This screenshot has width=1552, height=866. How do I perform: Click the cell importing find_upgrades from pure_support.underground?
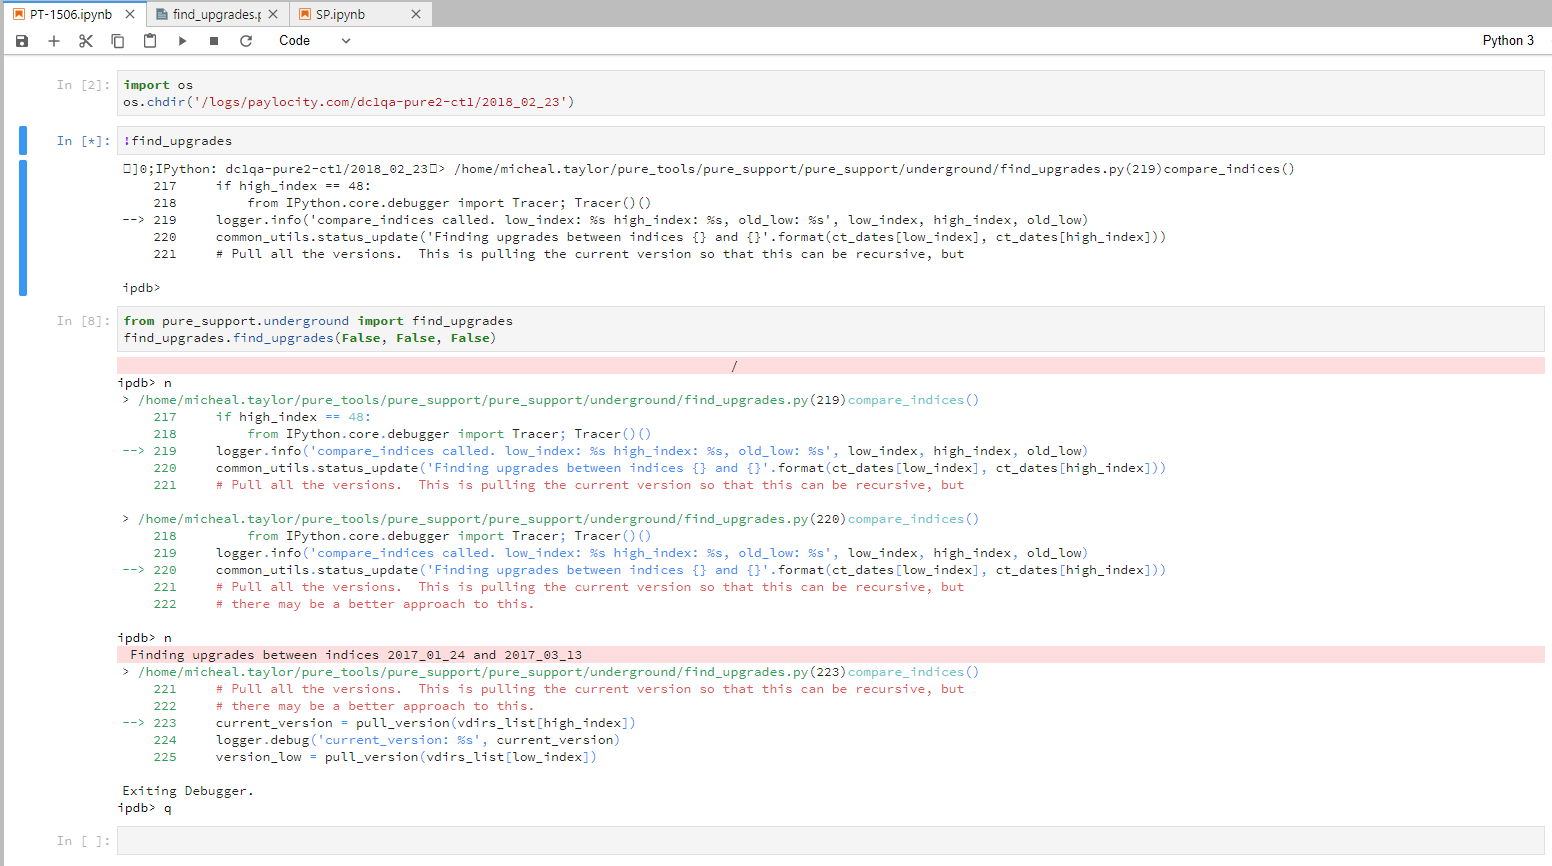pyautogui.click(x=830, y=329)
